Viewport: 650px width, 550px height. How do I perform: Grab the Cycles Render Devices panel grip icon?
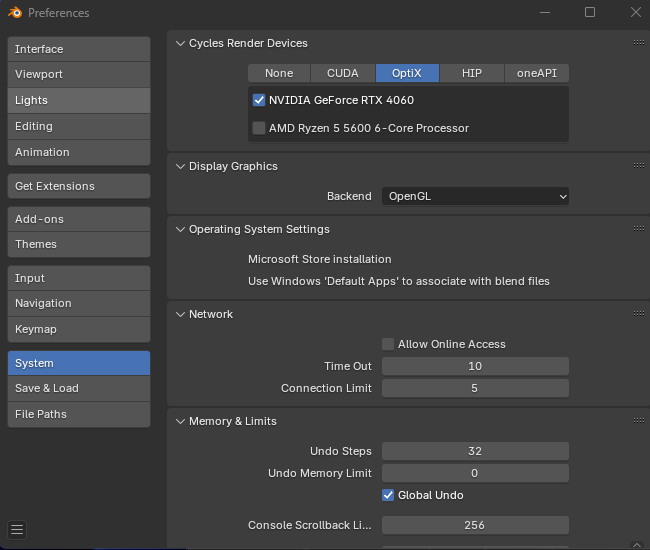638,43
